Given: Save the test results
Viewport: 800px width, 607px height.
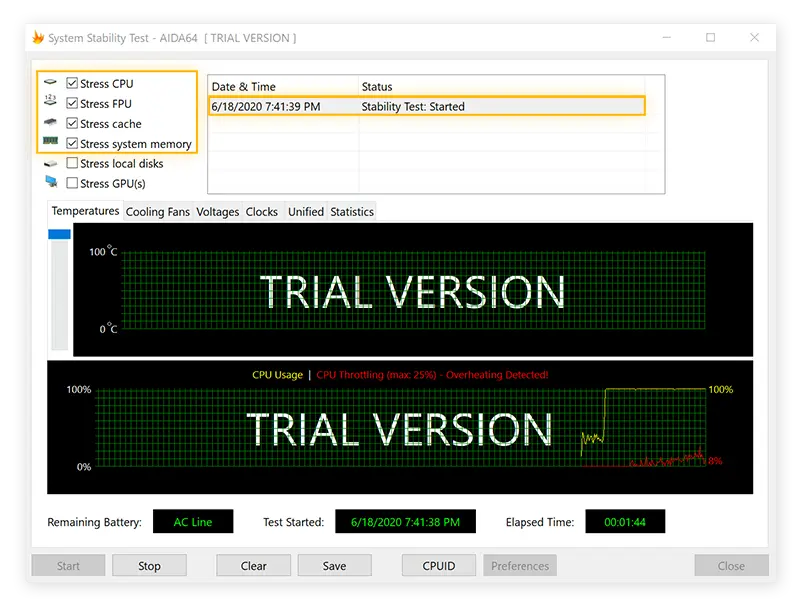Looking at the screenshot, I should [335, 566].
